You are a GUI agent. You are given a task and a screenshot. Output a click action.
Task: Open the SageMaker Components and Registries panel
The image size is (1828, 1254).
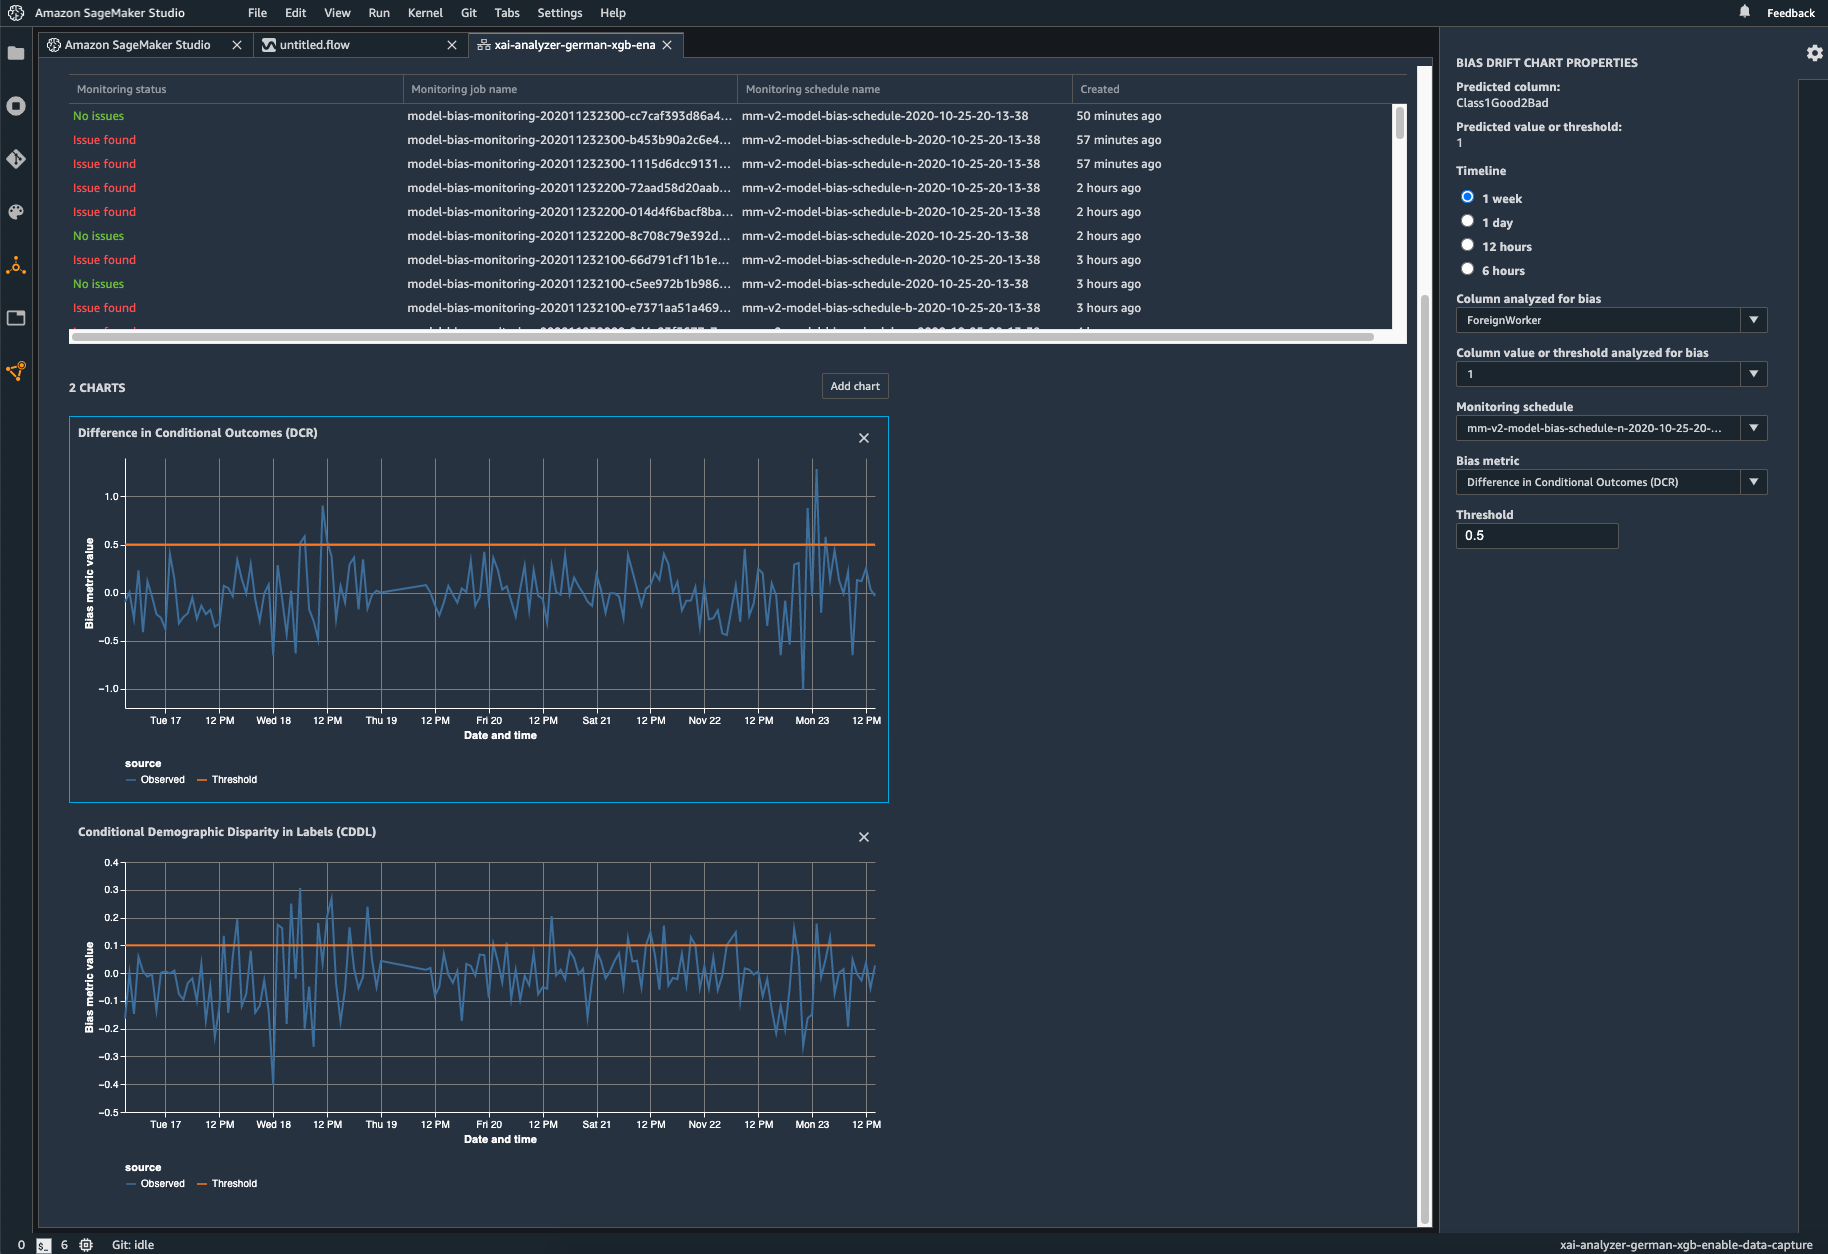[16, 265]
